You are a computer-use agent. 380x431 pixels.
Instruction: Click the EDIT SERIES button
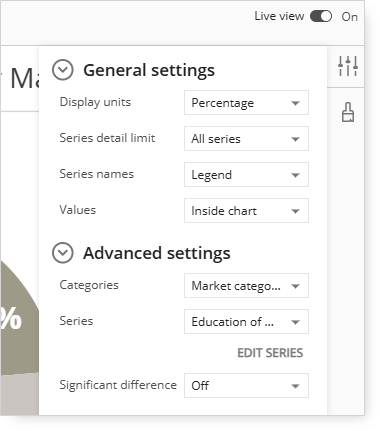(270, 353)
